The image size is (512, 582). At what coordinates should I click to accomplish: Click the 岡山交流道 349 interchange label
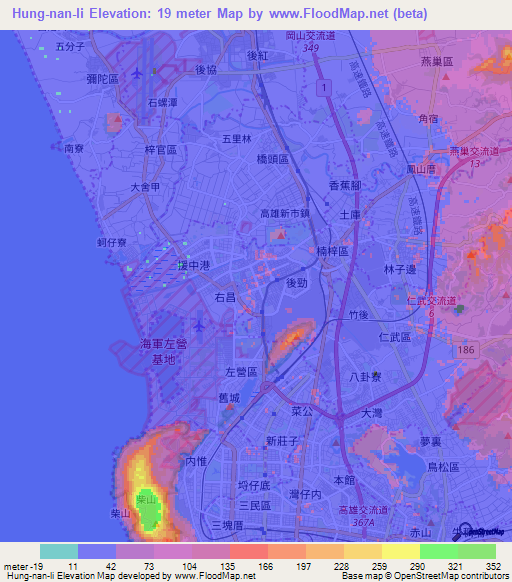(x=311, y=42)
